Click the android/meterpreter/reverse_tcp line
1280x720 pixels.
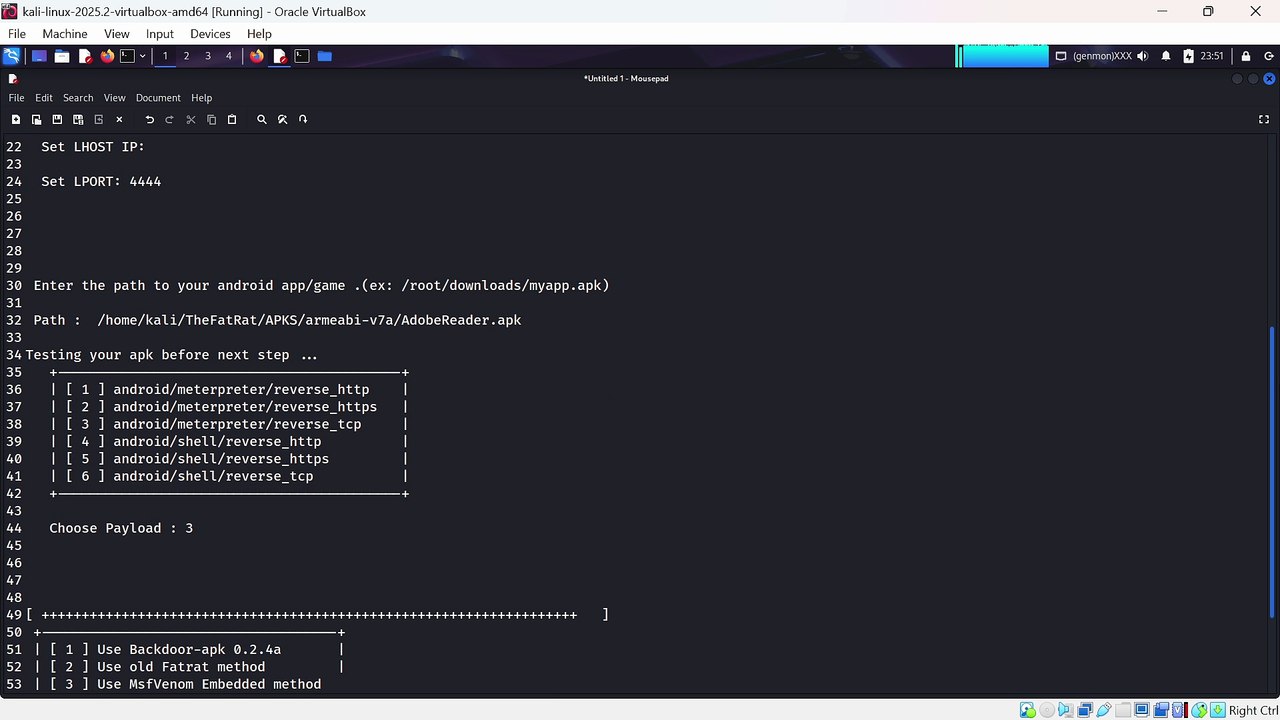pos(237,424)
